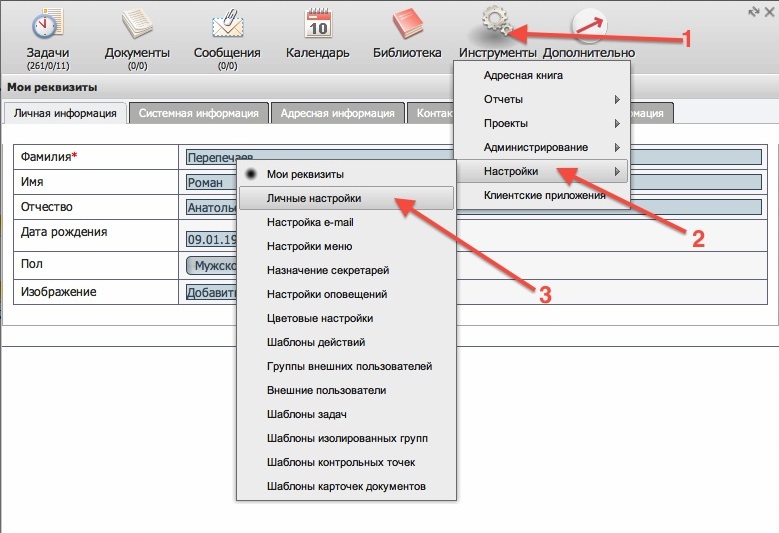Expand the Администрирование submenu
The width and height of the screenshot is (779, 533).
540,148
